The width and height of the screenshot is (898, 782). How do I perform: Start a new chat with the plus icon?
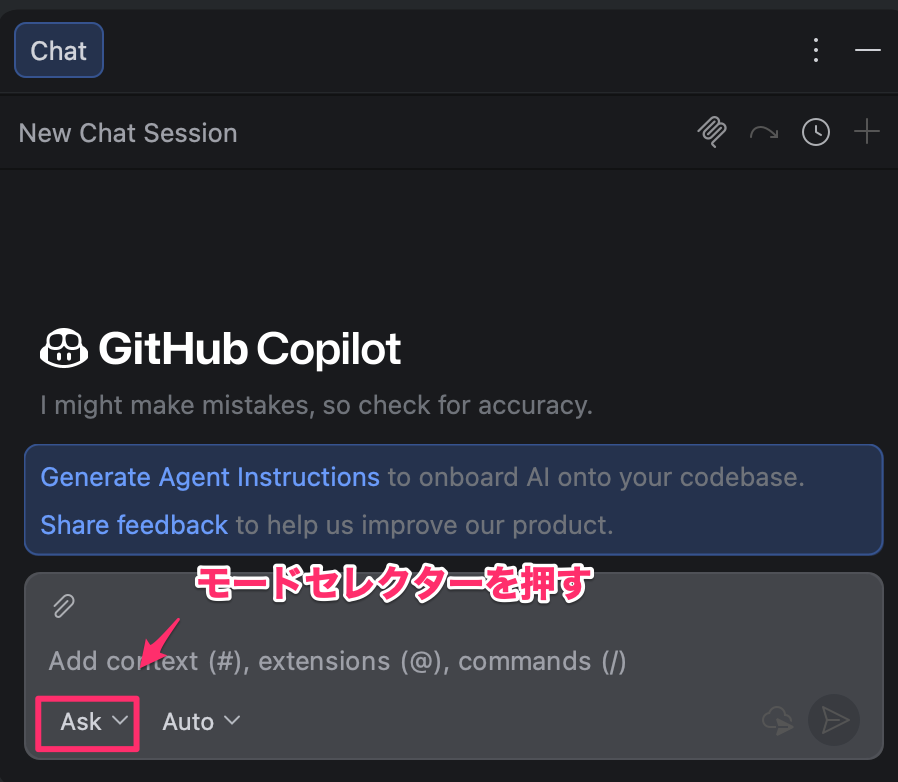[866, 132]
